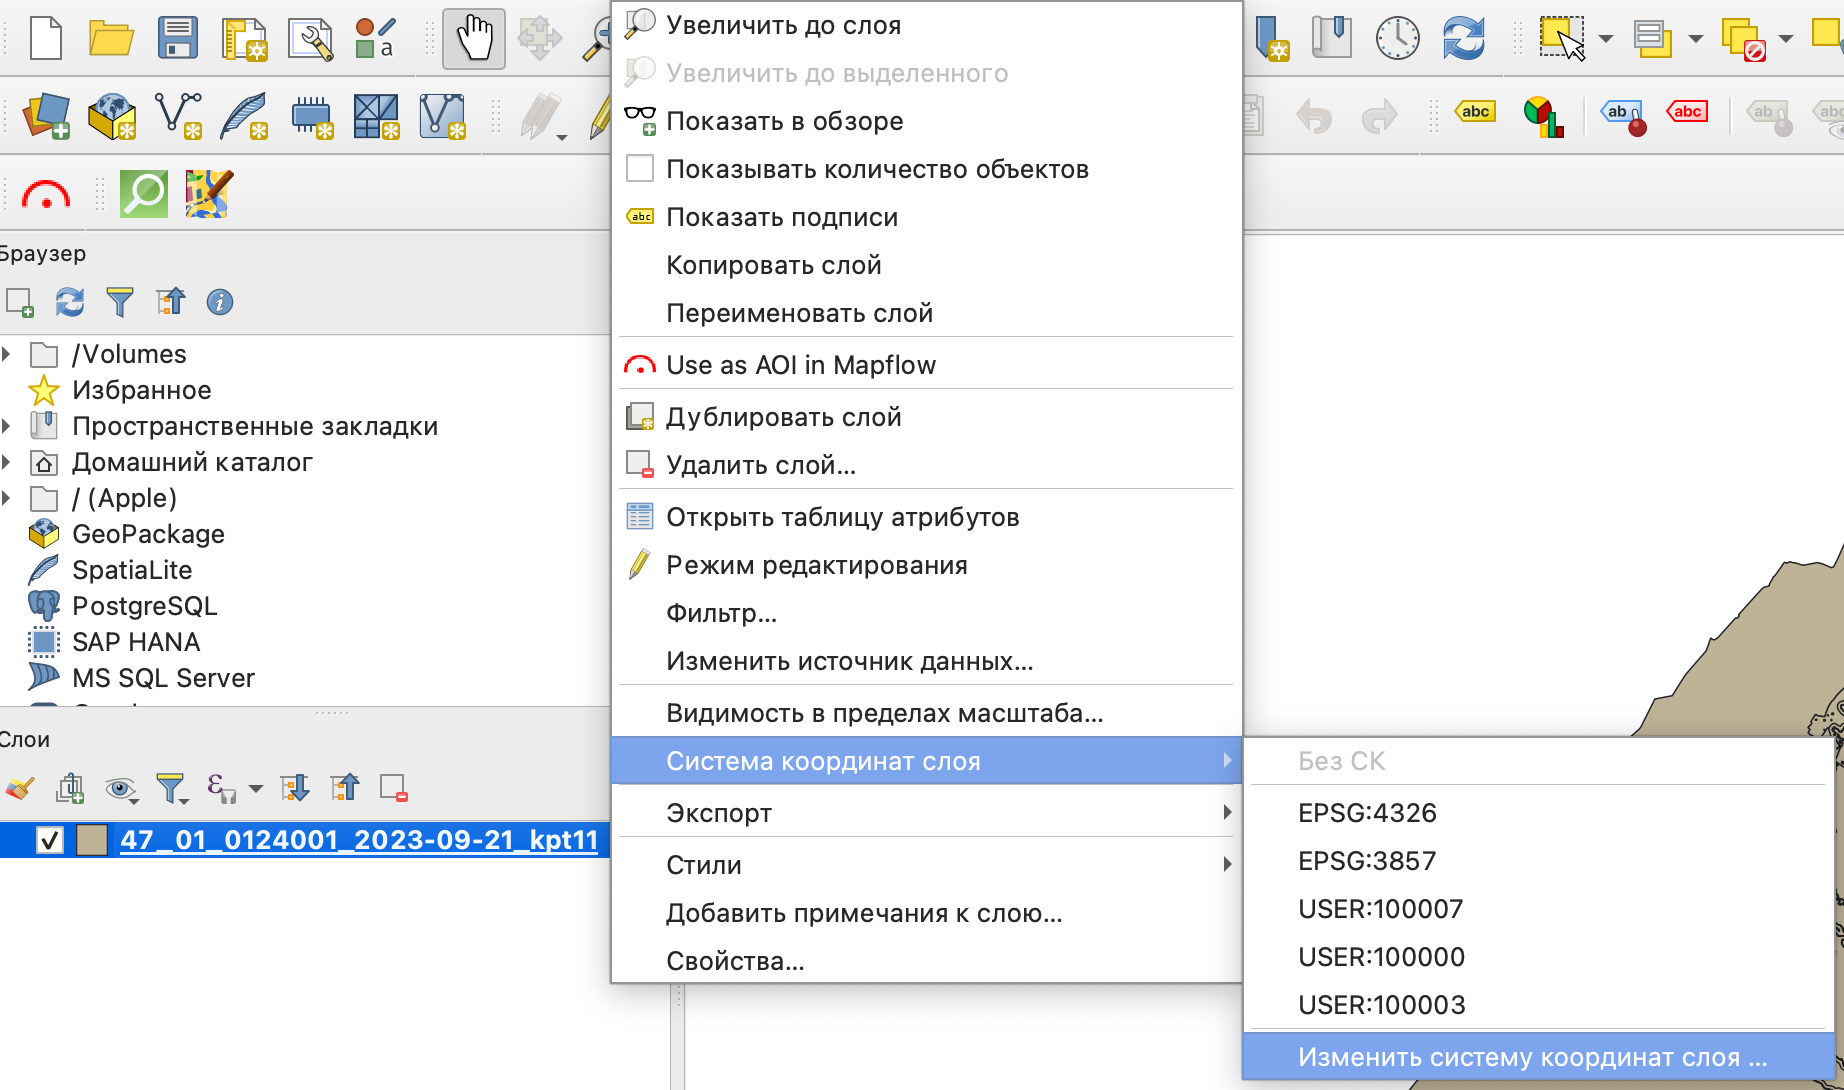Click the beige layer symbol color swatch
The image size is (1844, 1090).
(x=92, y=840)
